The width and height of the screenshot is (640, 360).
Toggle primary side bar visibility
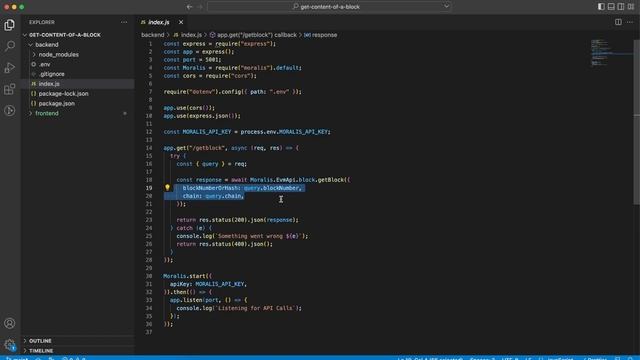pyautogui.click(x=601, y=7)
